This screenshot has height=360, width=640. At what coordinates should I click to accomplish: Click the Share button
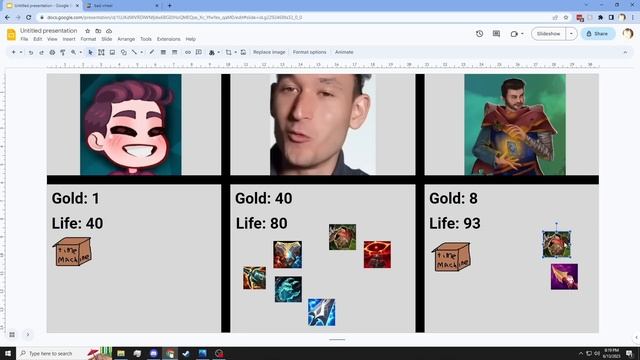tap(598, 34)
